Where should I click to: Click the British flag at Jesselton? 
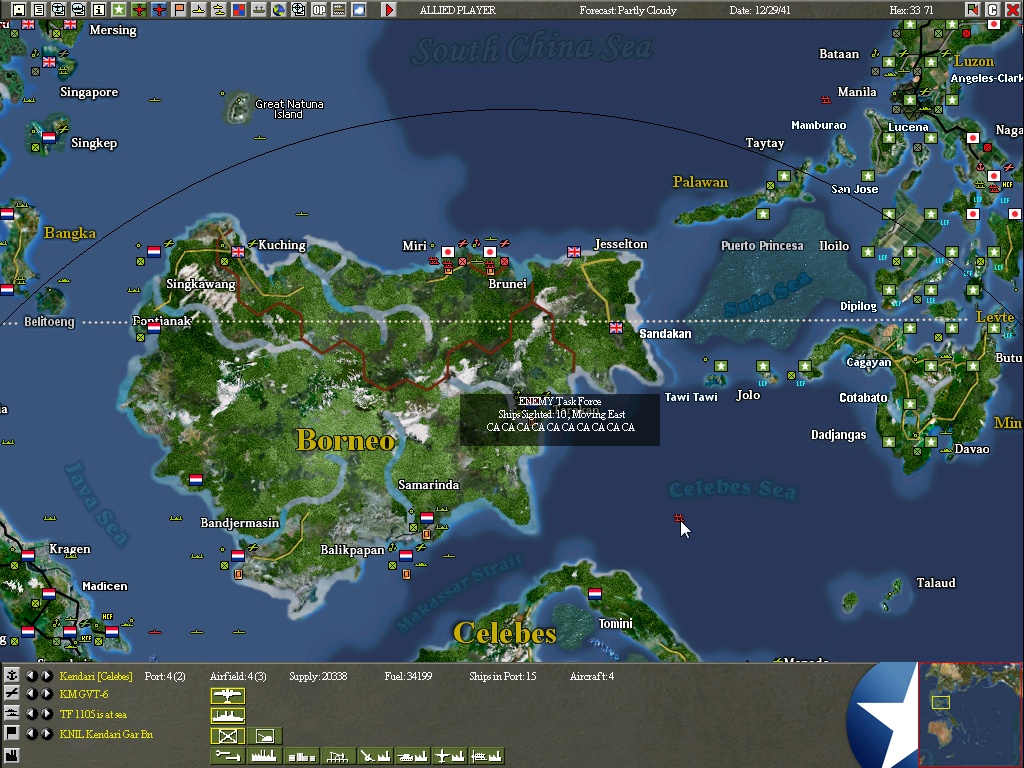pyautogui.click(x=573, y=251)
